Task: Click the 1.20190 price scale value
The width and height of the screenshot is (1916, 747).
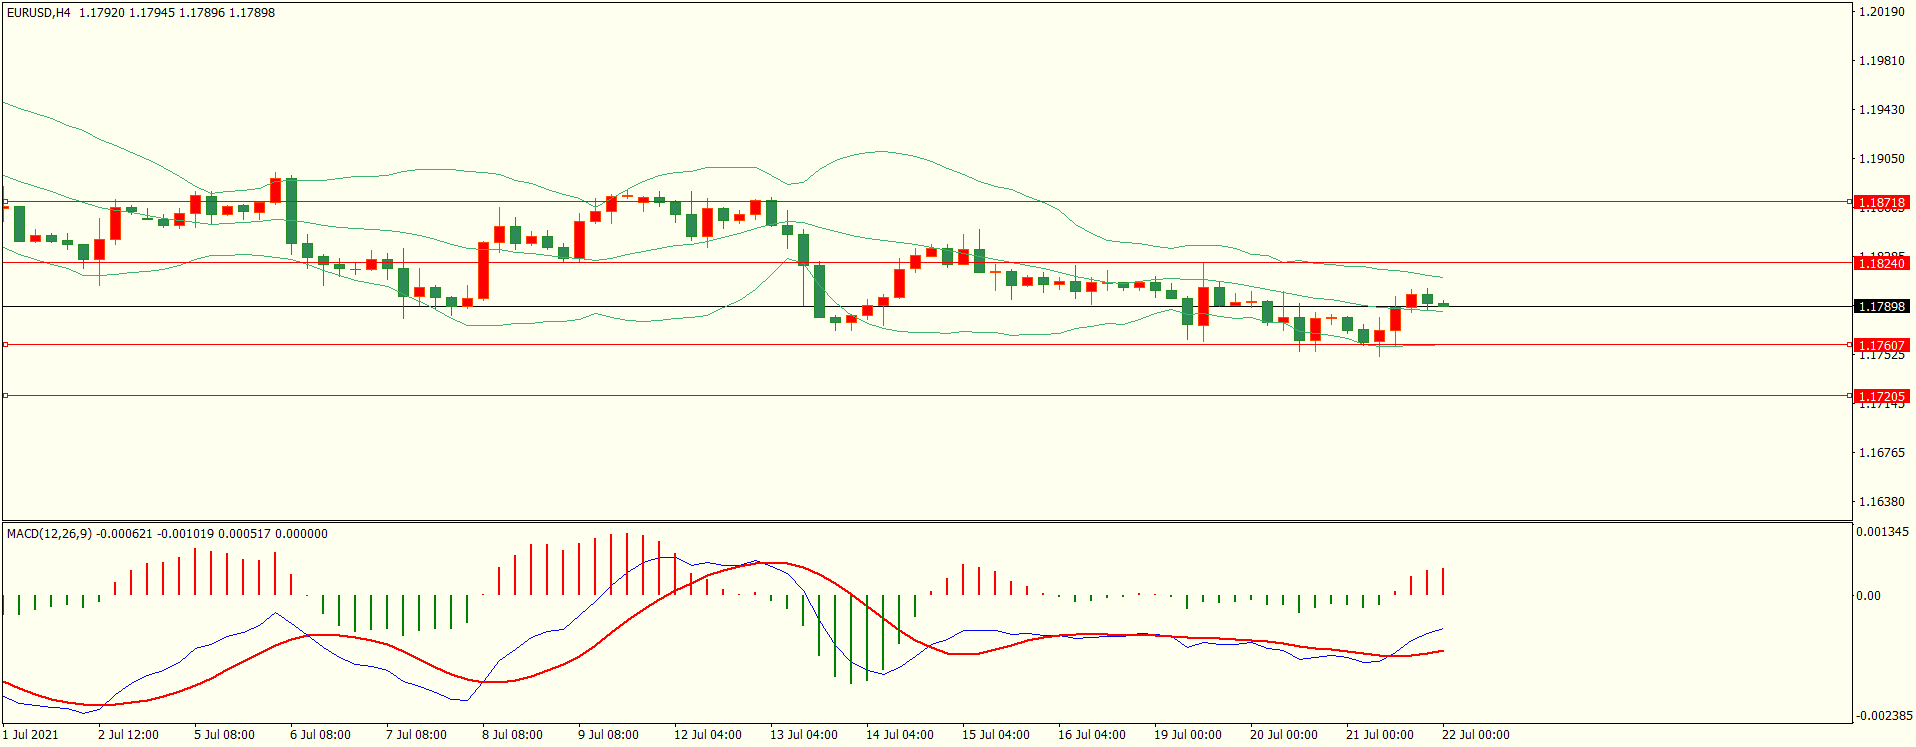Action: [1881, 12]
